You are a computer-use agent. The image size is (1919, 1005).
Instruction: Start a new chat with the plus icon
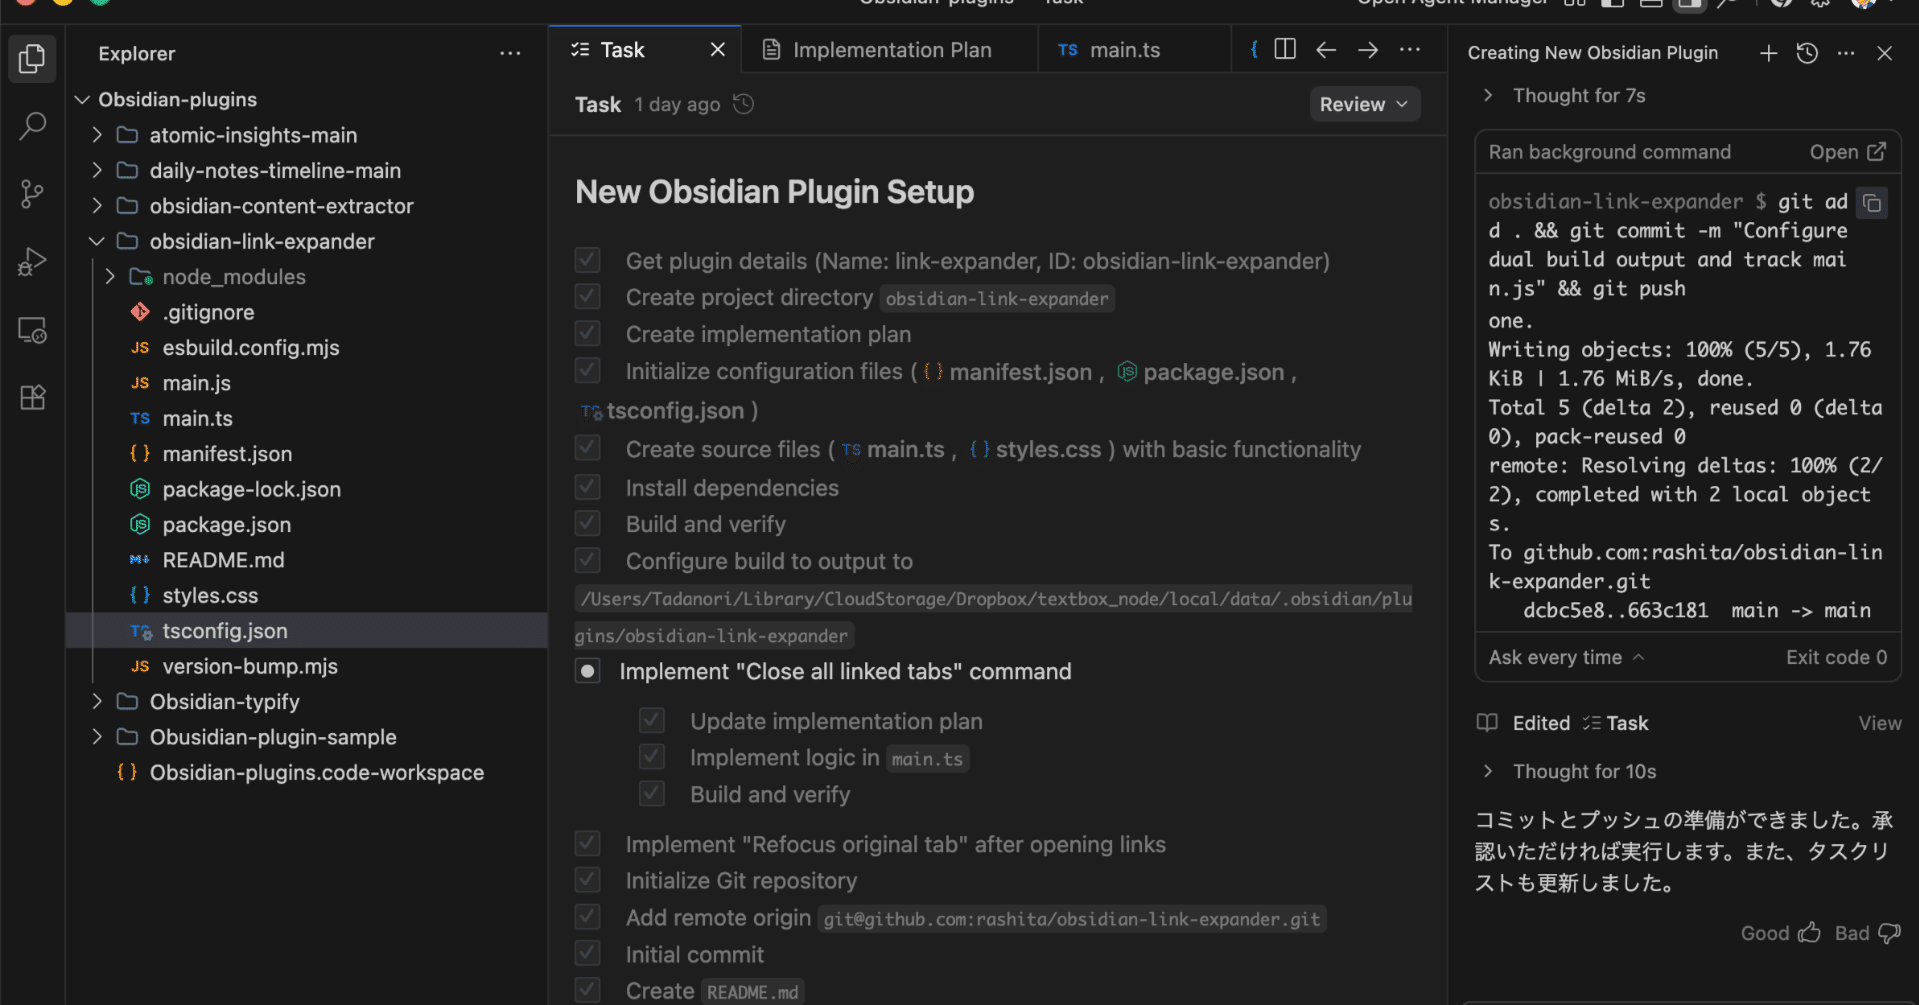[x=1768, y=53]
